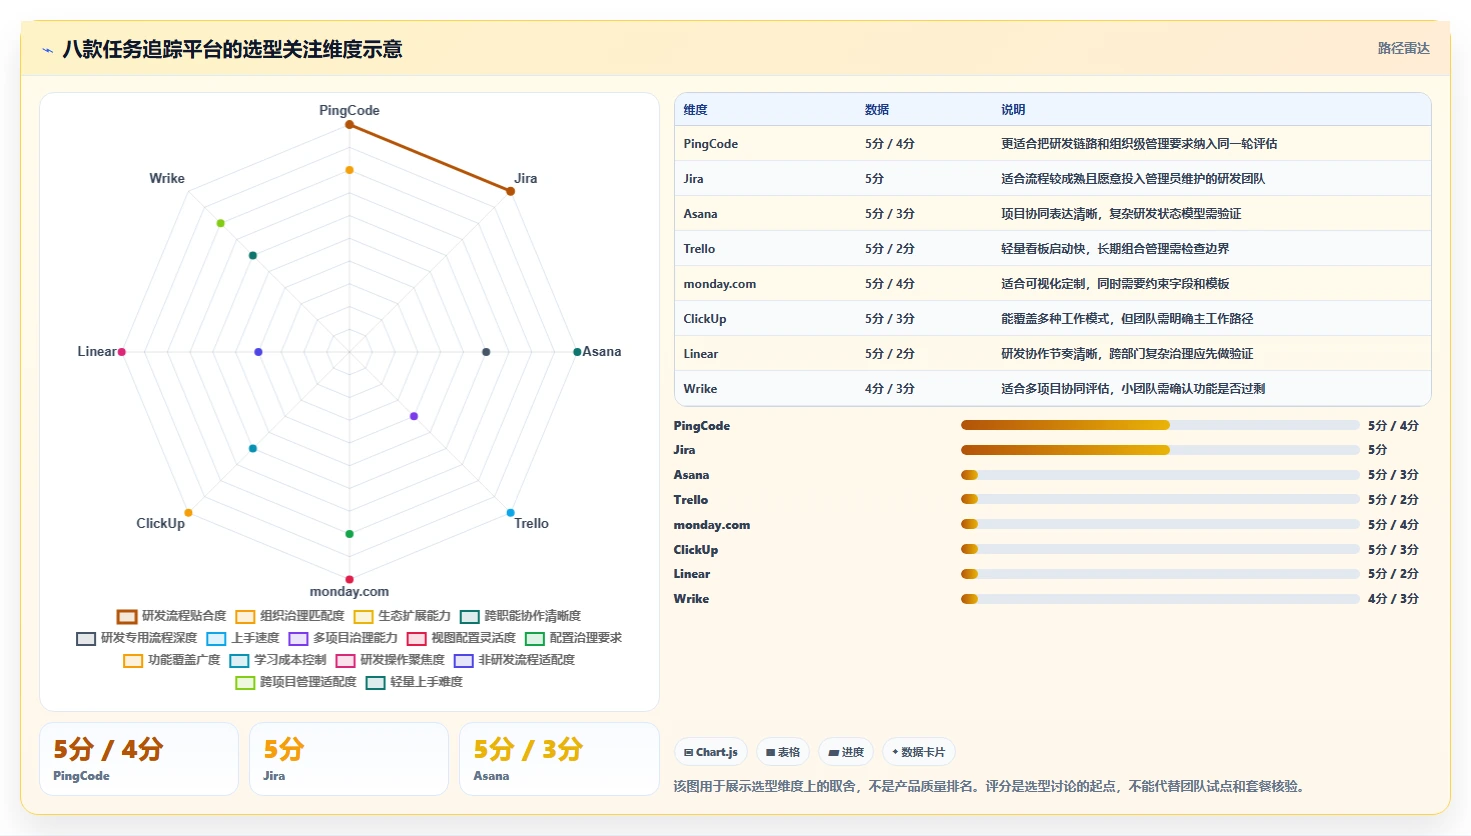
Task: Toggle the 视图配置灵活度 legend series
Action: click(x=461, y=638)
